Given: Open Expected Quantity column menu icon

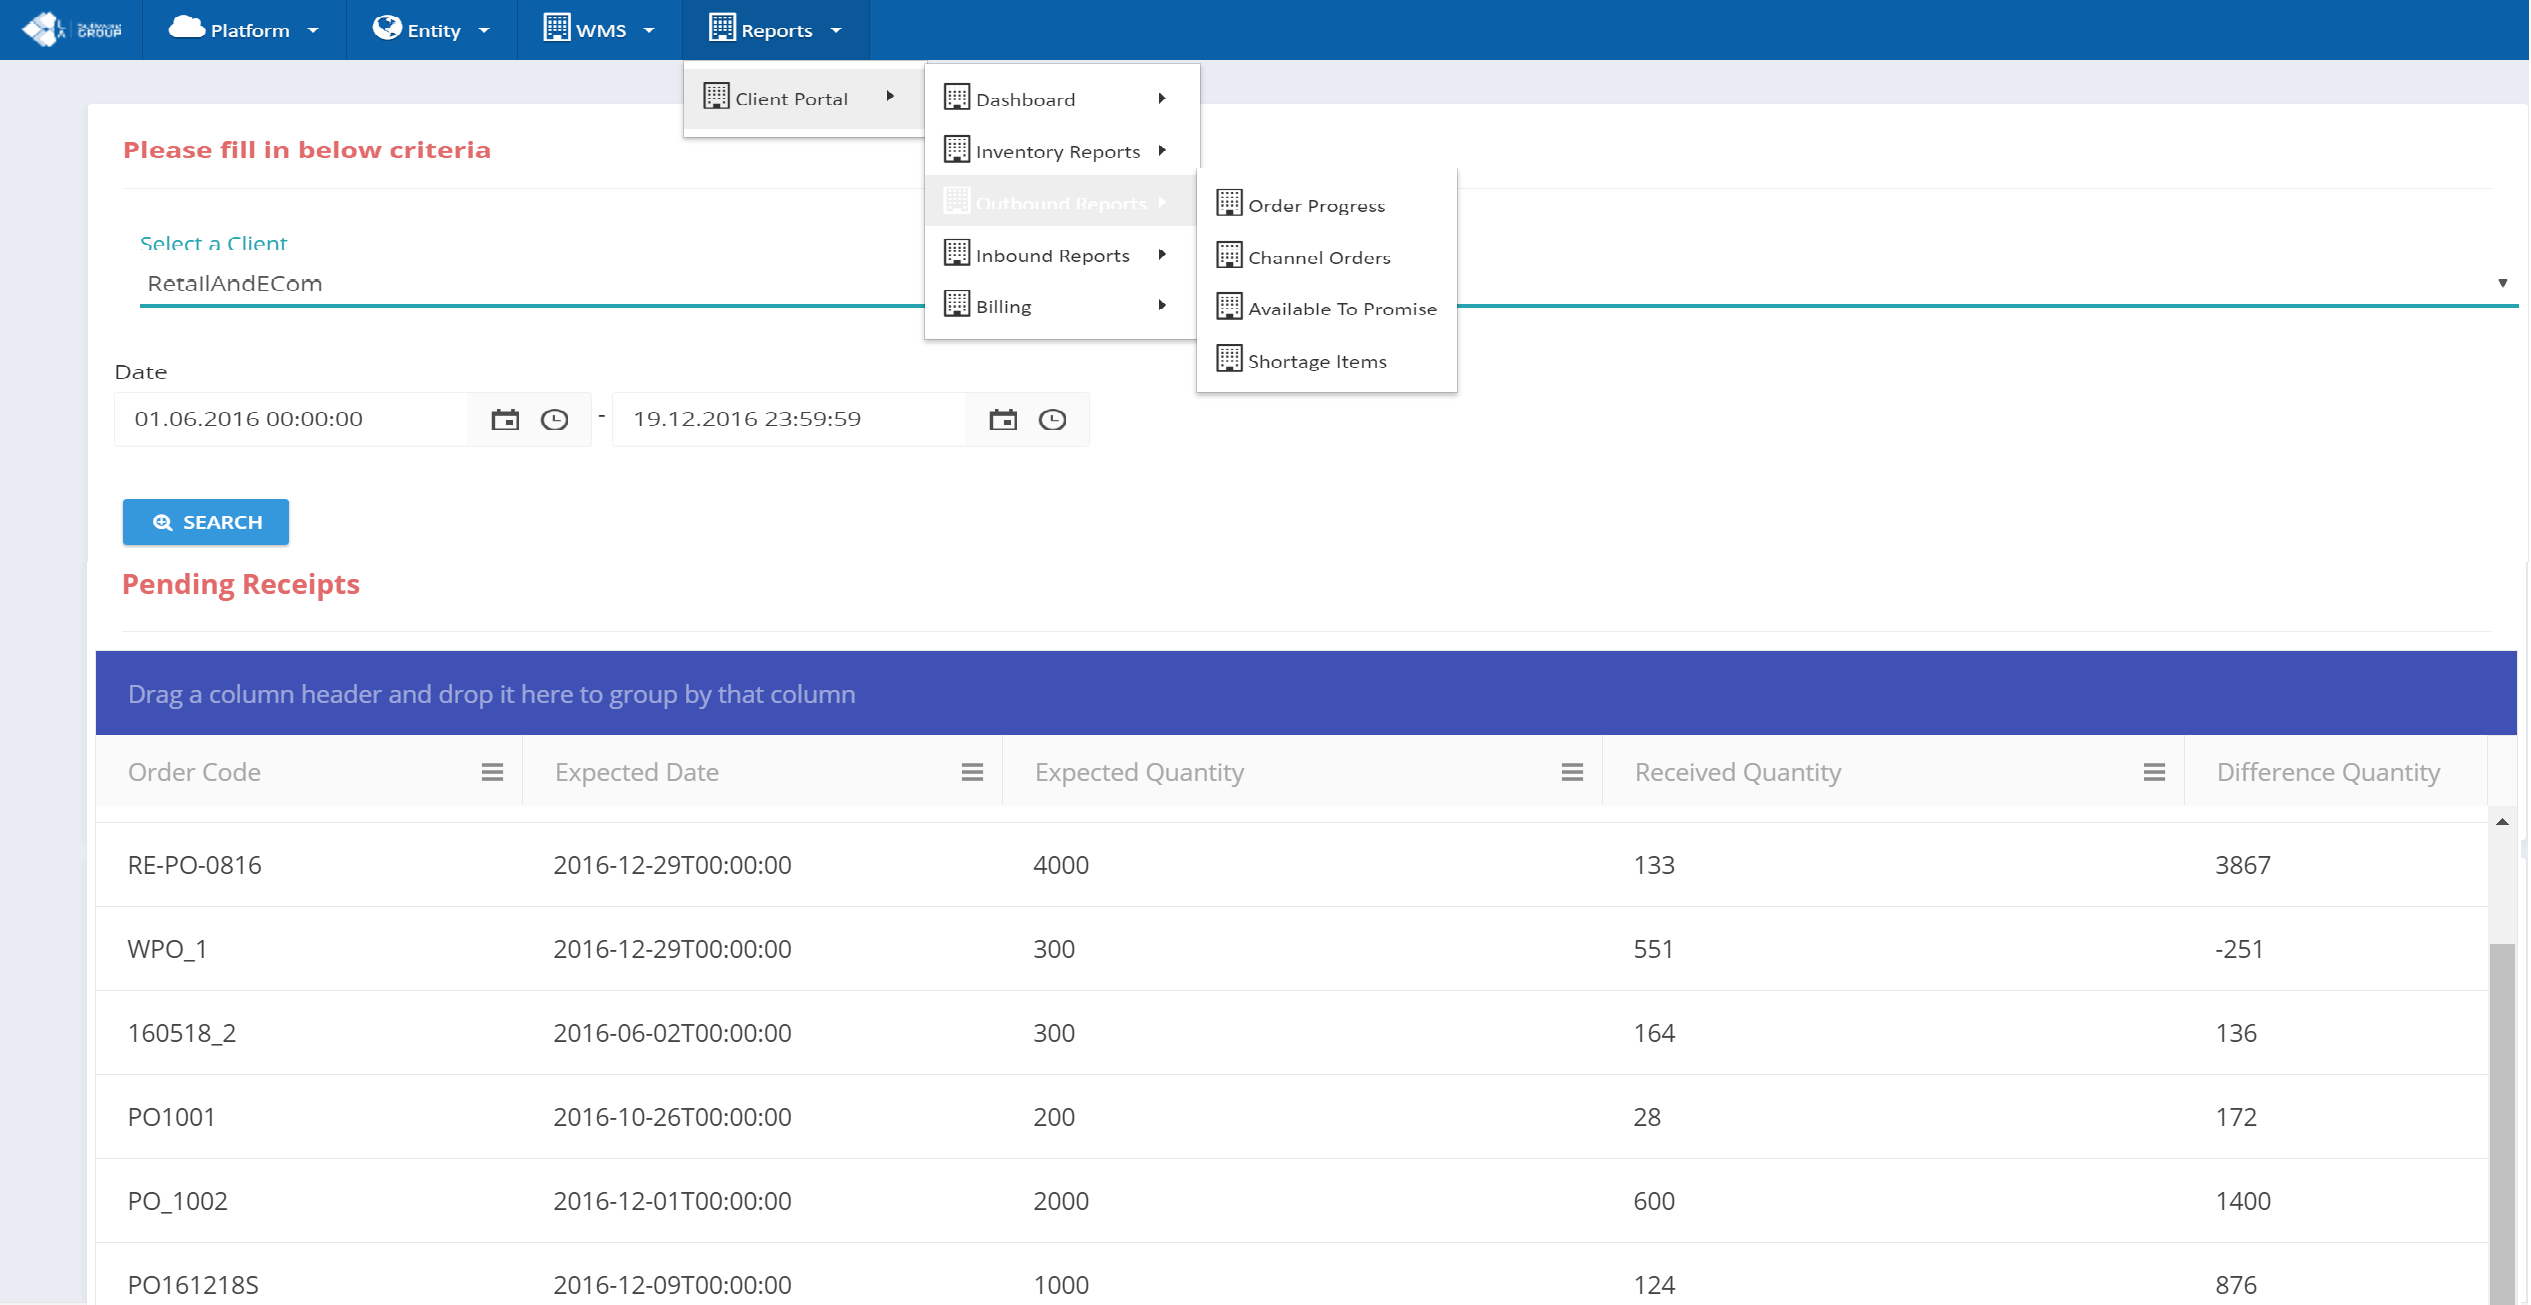Looking at the screenshot, I should 1572,772.
